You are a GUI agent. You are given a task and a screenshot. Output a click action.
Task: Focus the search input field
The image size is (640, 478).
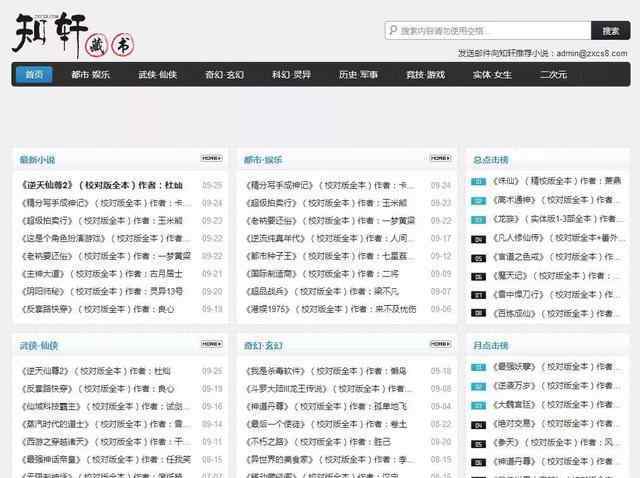click(x=488, y=30)
